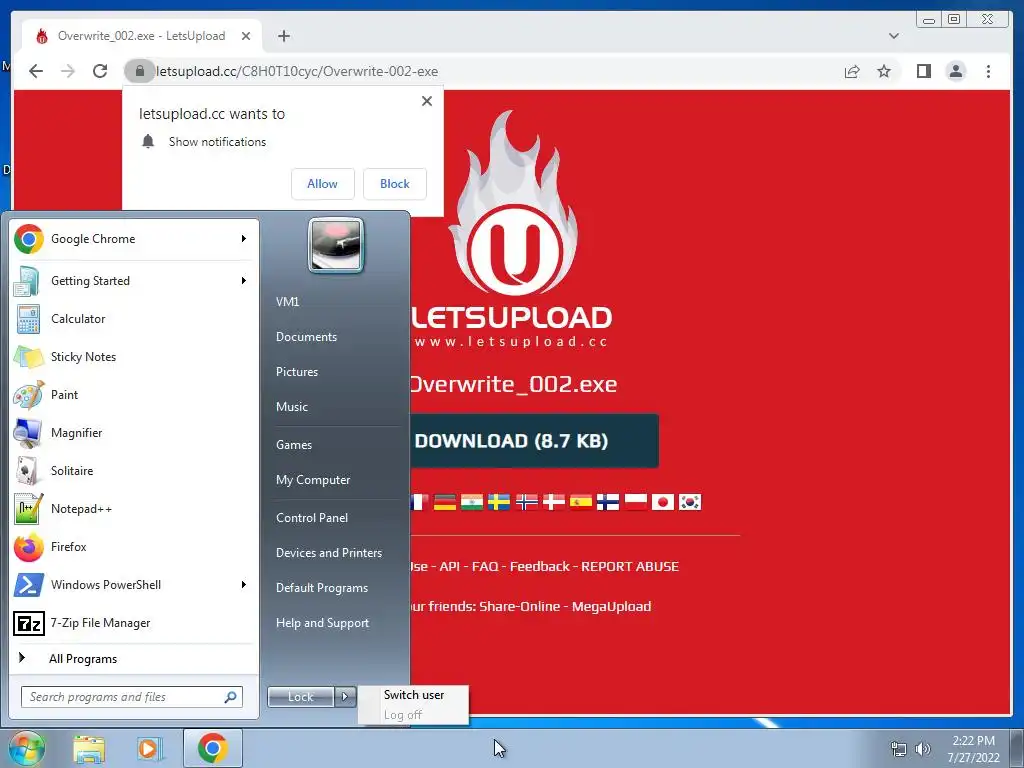This screenshot has height=768, width=1024.
Task: Click the site lock icon
Action: [x=139, y=71]
